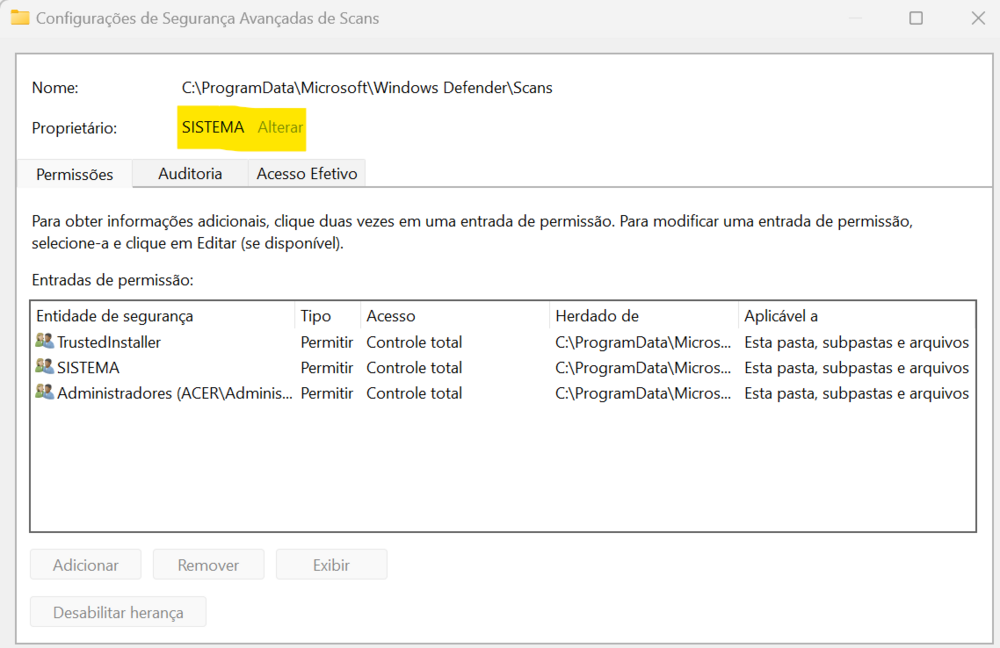Open the Acesso Efetivo tab
The width and height of the screenshot is (1000, 648).
[306, 174]
